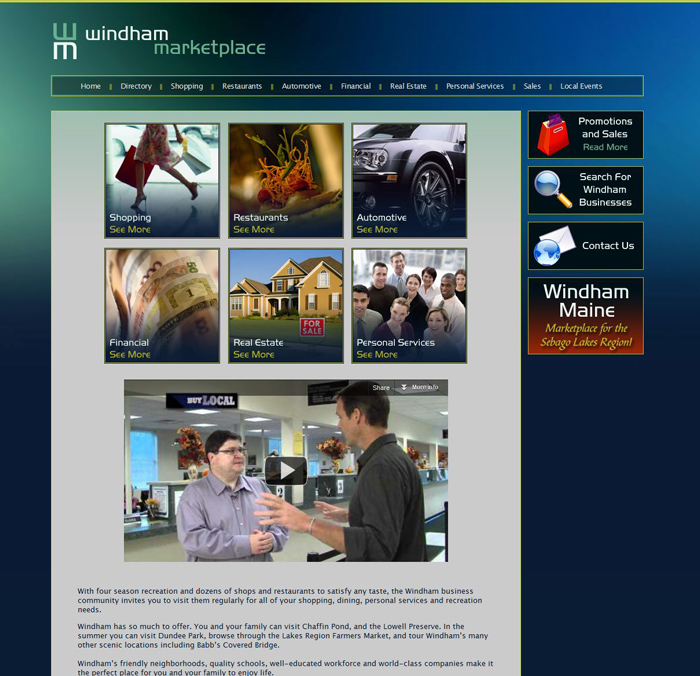Open the Shopping category tile
The width and height of the screenshot is (700, 676).
[162, 180]
